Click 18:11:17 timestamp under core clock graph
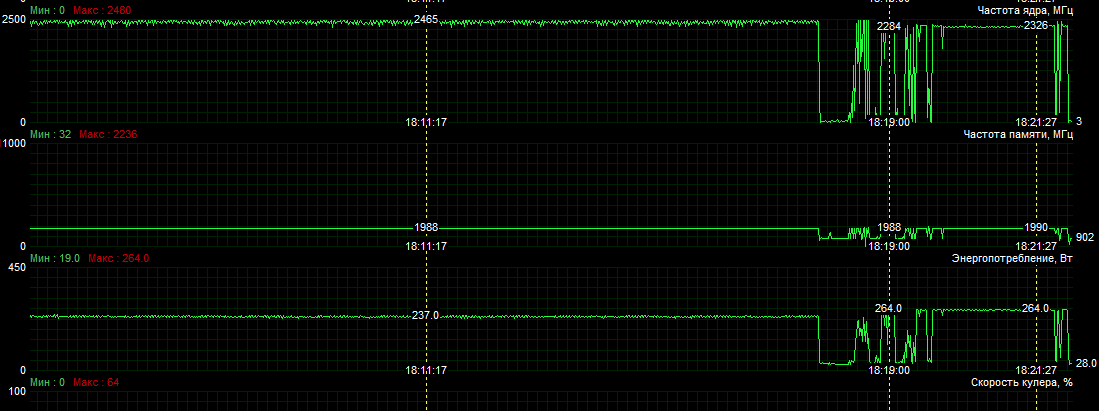This screenshot has height=411, width=1099. pos(426,121)
